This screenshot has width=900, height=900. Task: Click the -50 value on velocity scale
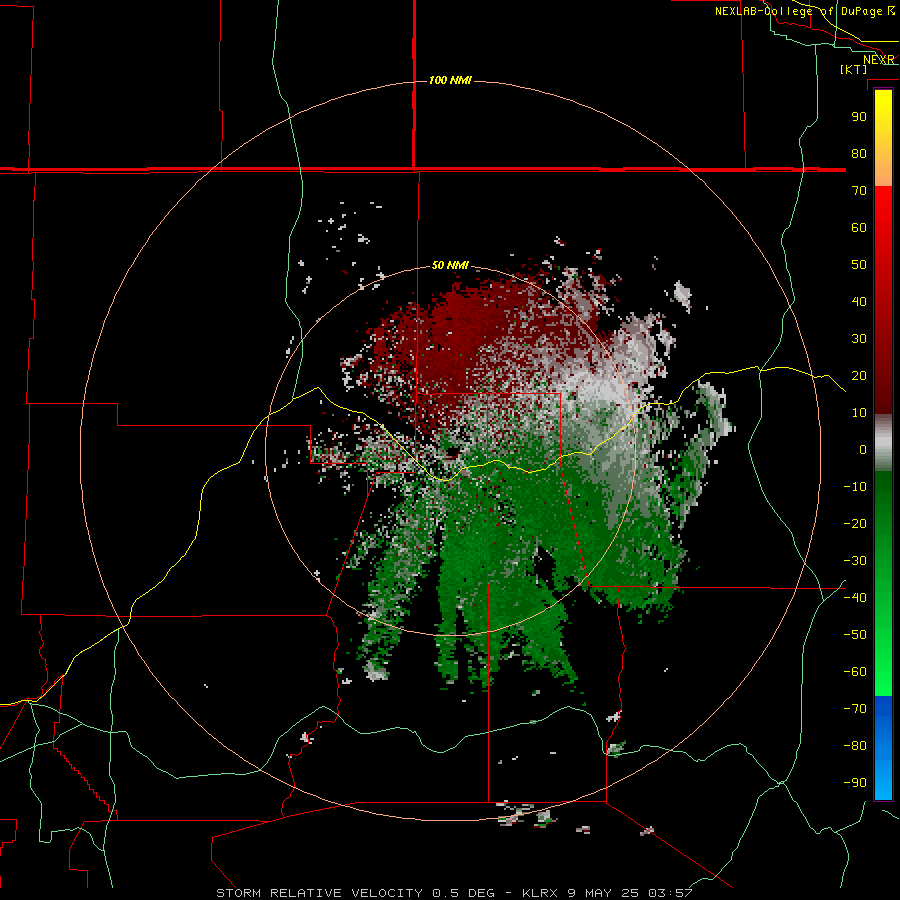(x=855, y=635)
